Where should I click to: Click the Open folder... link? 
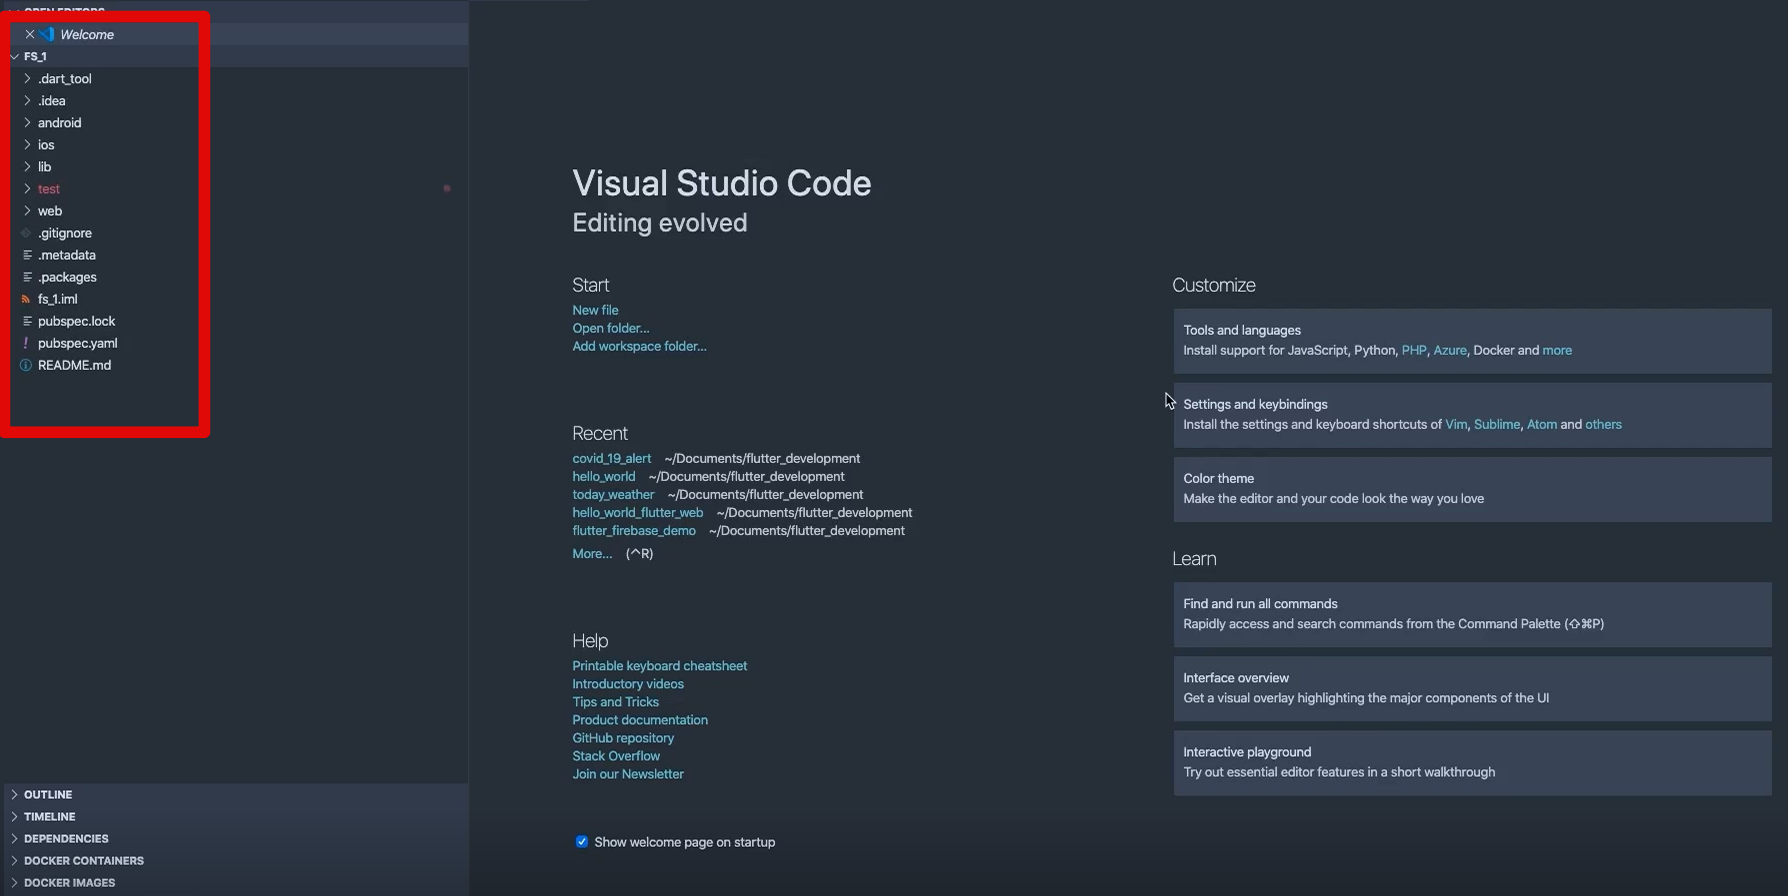click(611, 328)
